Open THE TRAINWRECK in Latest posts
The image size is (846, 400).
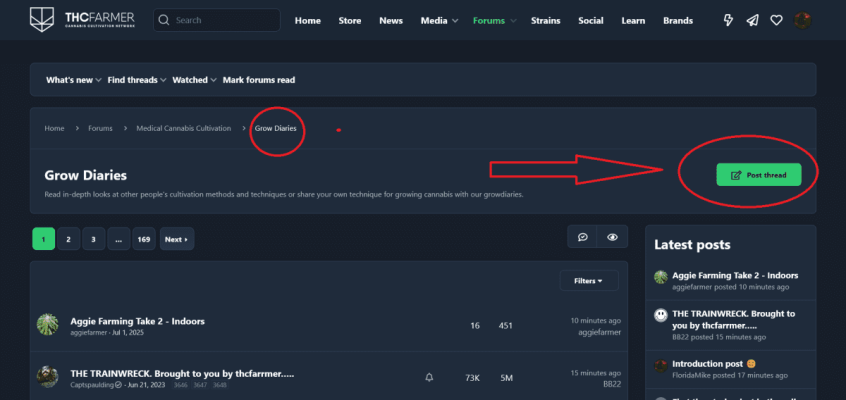734,320
